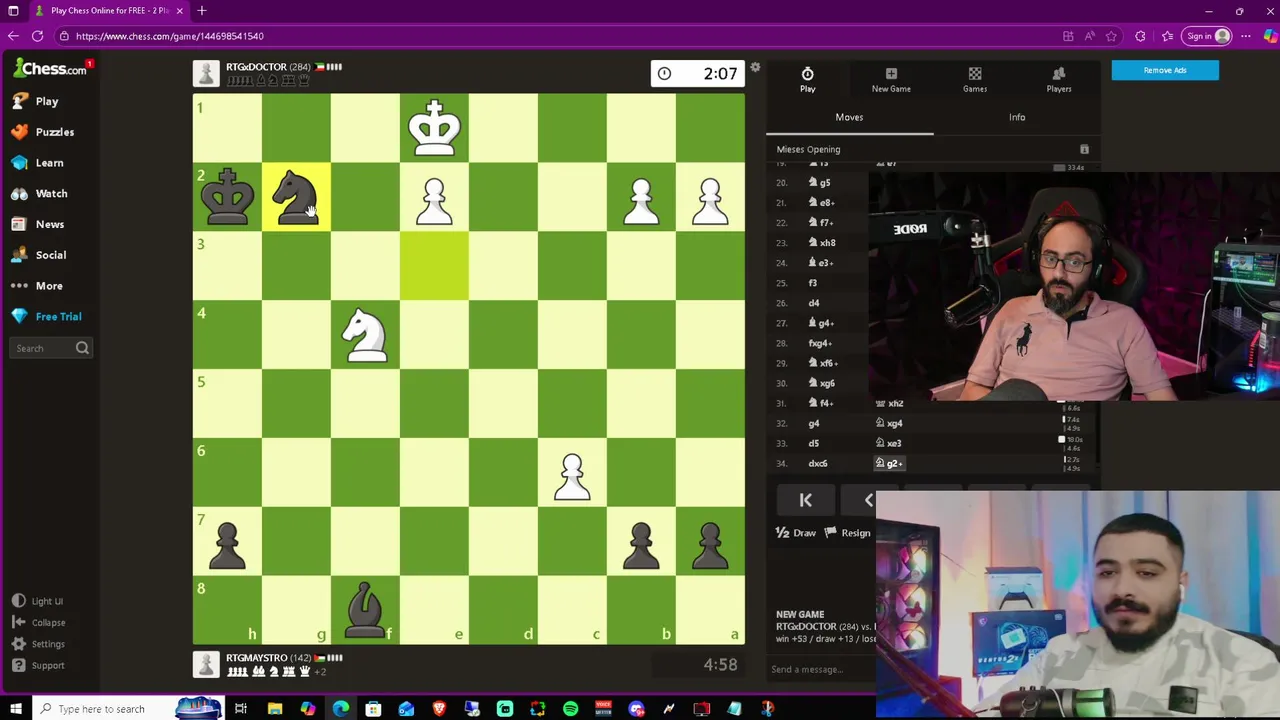Screen dimensions: 1280x720
Task: Open Task View on the taskbar
Action: [241, 709]
